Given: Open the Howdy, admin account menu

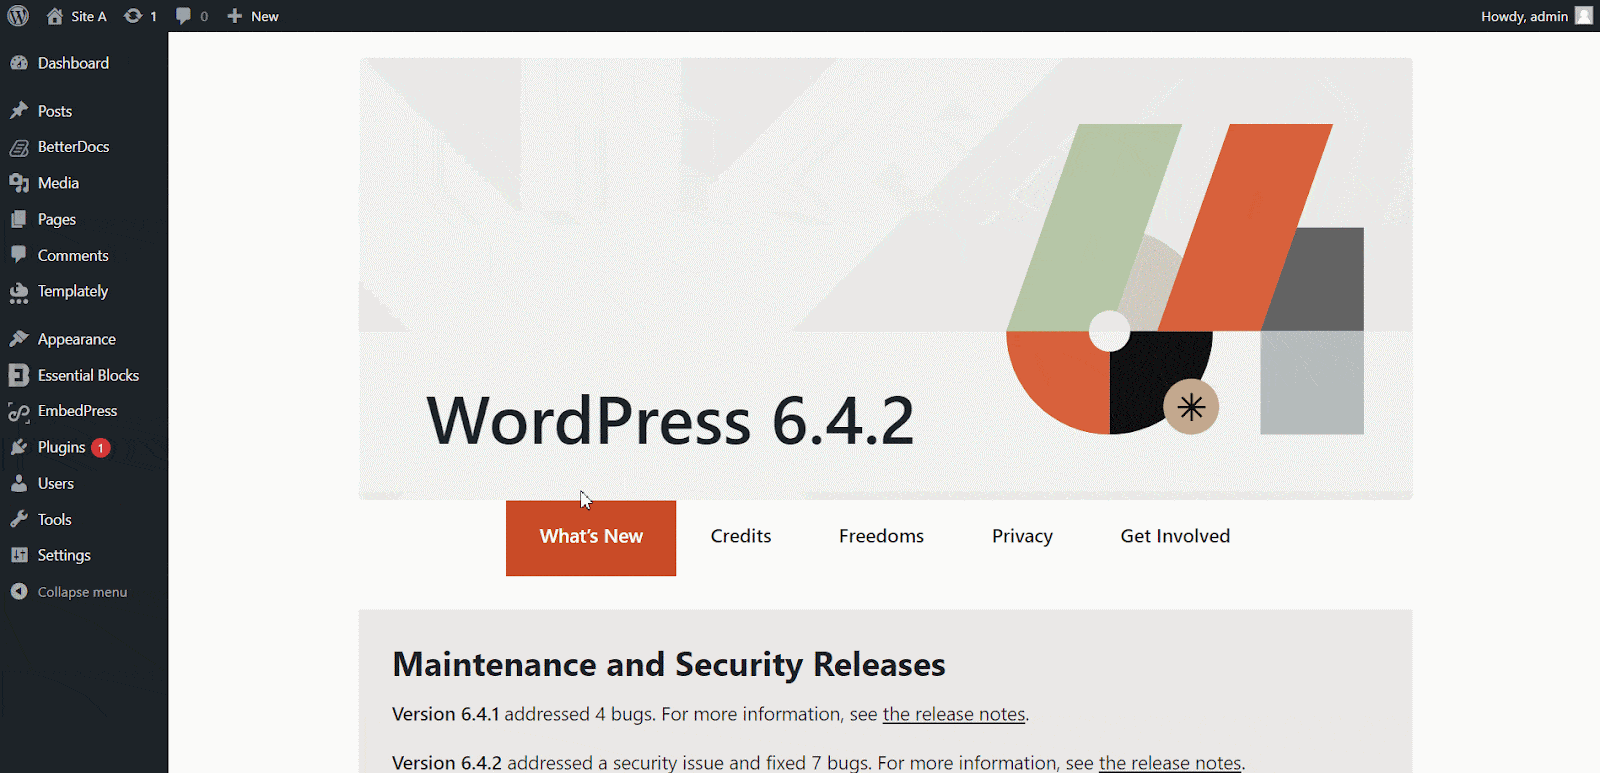Looking at the screenshot, I should [1524, 16].
